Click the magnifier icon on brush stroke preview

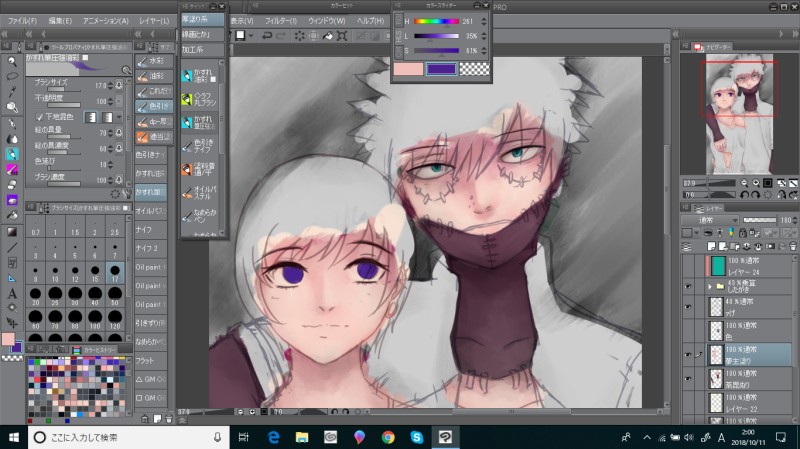click(x=126, y=70)
